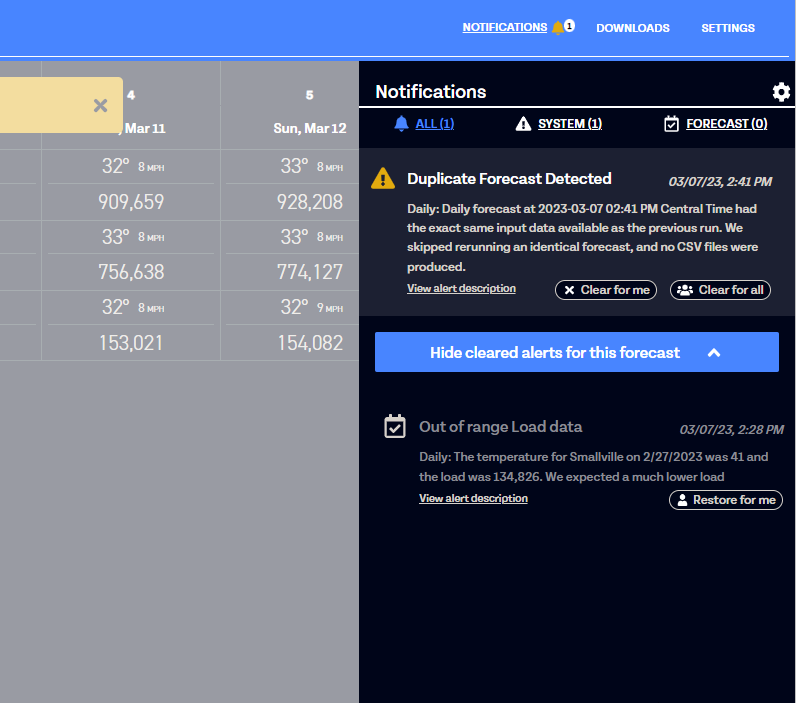Image resolution: width=796 pixels, height=703 pixels.
Task: Click the 153,021 load value
Action: (x=131, y=343)
